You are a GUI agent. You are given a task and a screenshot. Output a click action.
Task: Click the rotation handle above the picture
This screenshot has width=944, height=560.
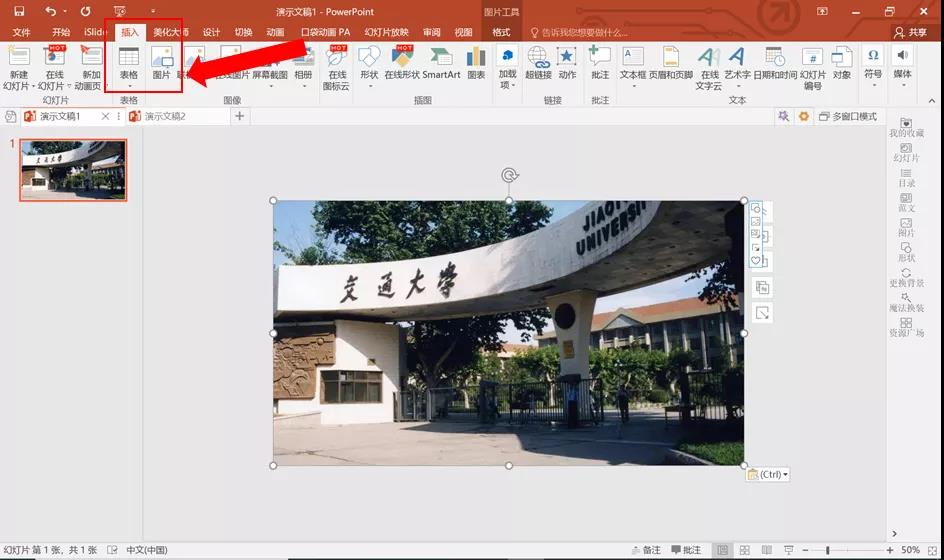click(509, 175)
